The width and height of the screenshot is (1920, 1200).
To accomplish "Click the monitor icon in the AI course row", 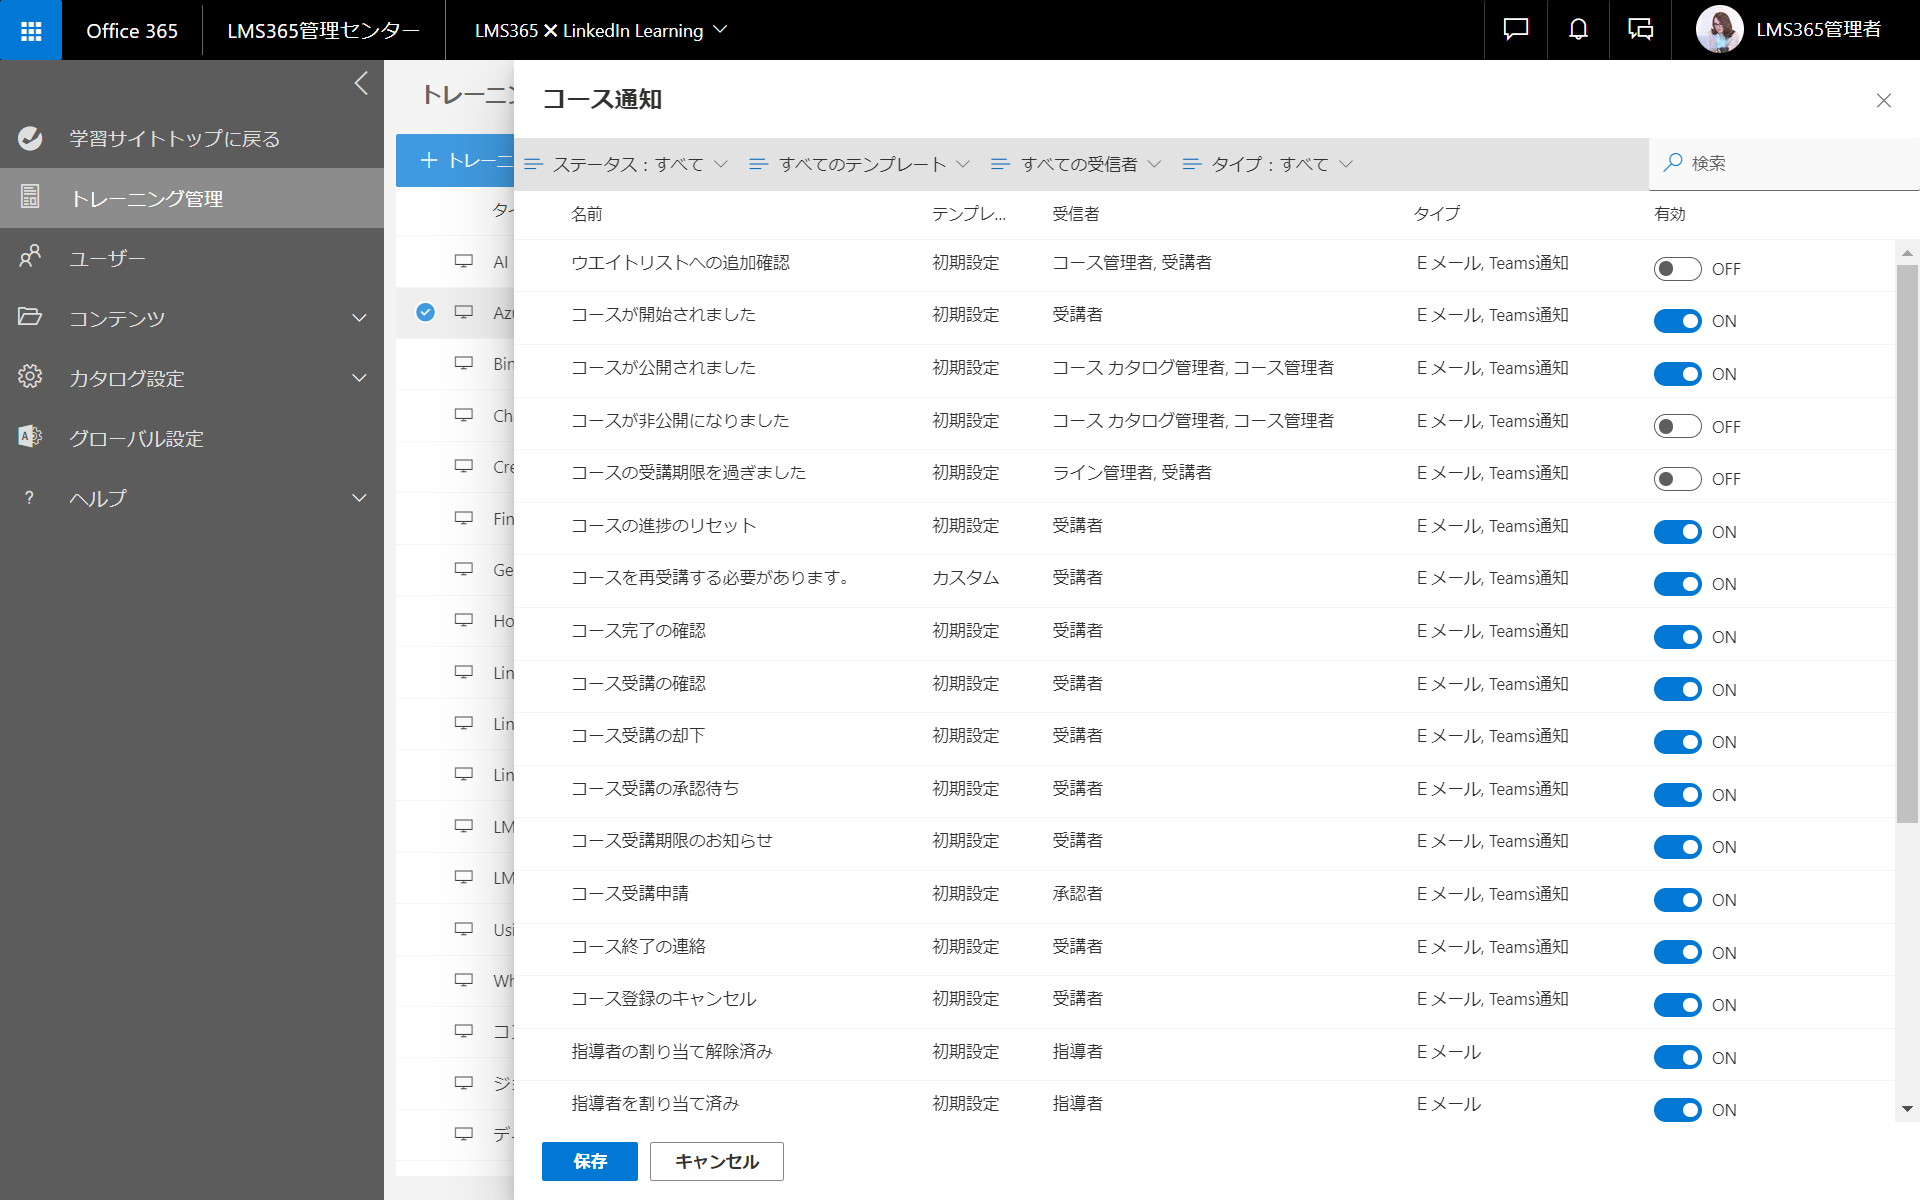I will coord(464,261).
